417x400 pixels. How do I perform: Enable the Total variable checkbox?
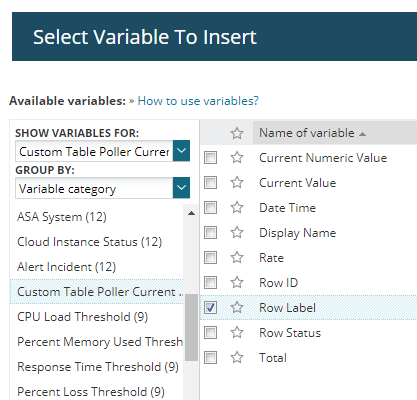(210, 357)
